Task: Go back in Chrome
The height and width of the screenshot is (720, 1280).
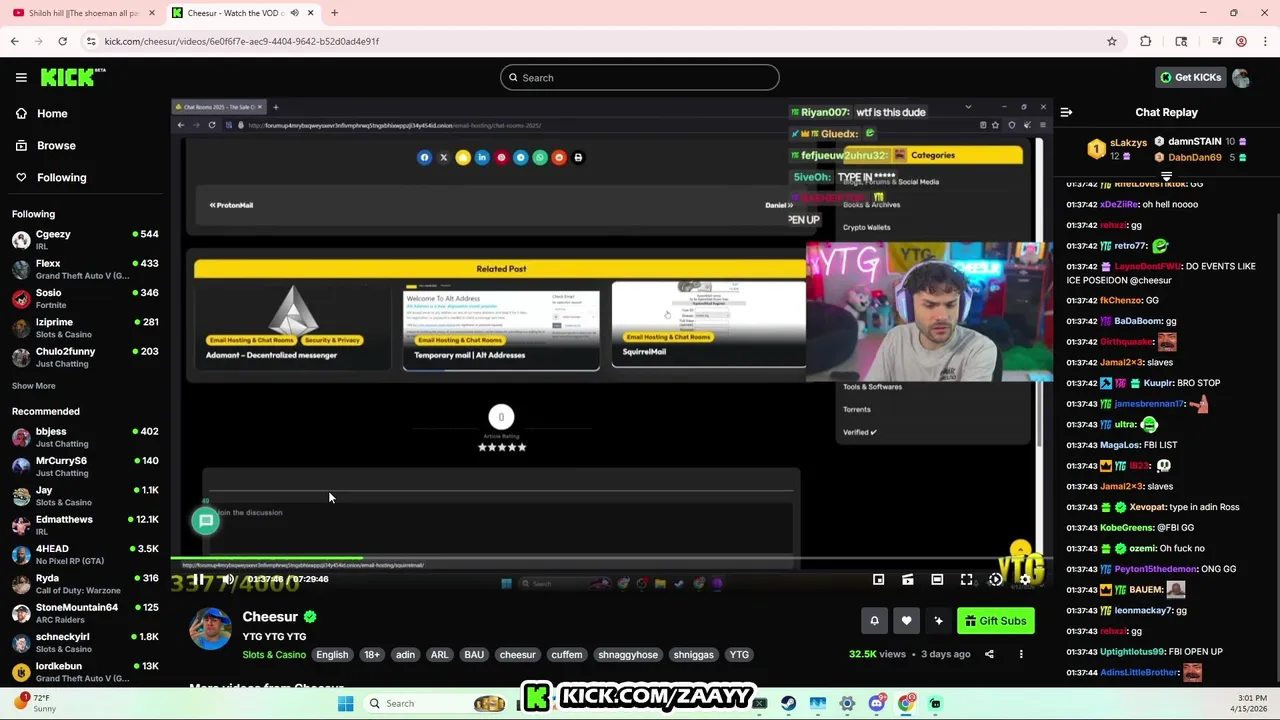Action: [14, 41]
